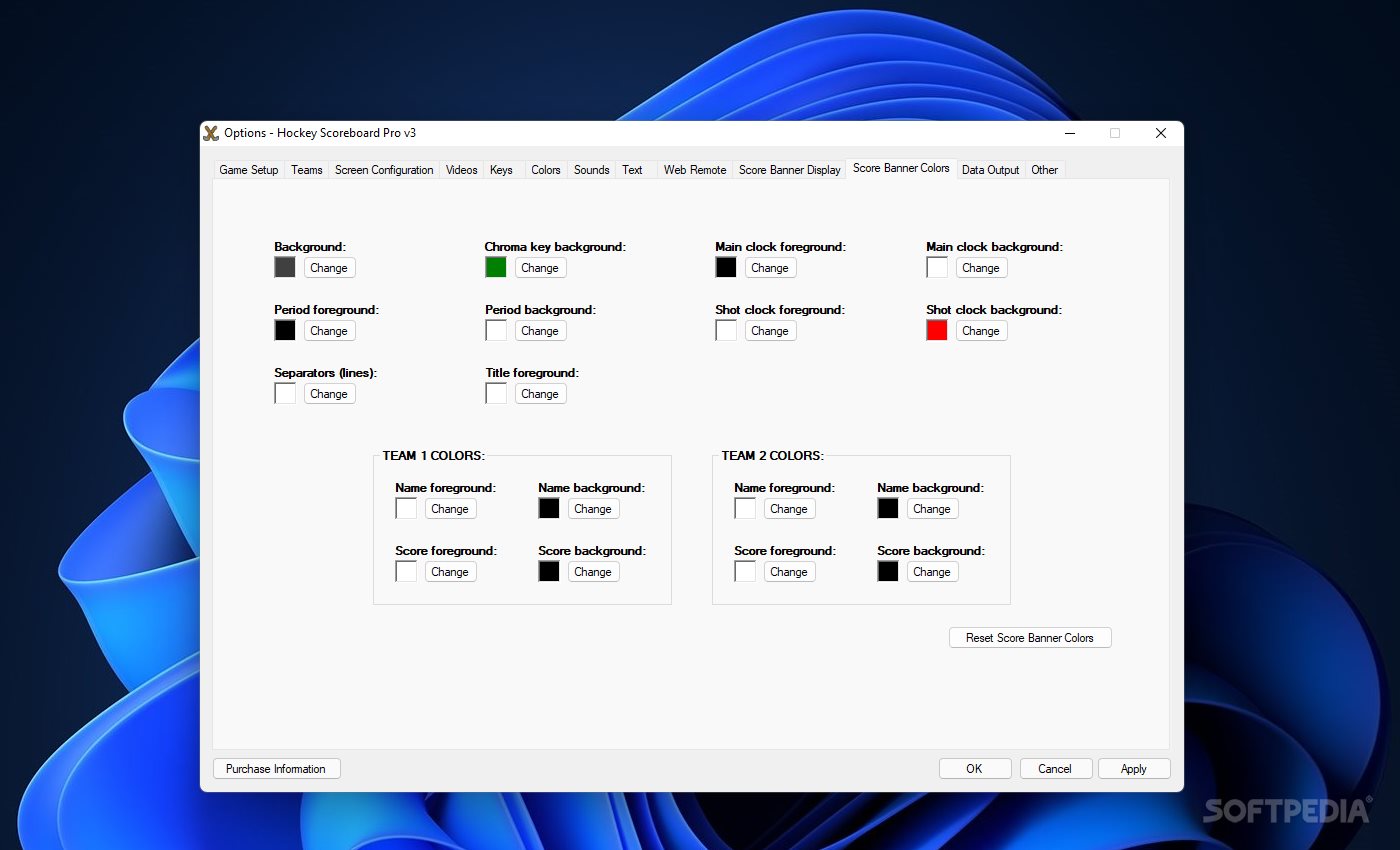Click the black Period foreground swatch
Screen dimensions: 1400x850
point(285,330)
